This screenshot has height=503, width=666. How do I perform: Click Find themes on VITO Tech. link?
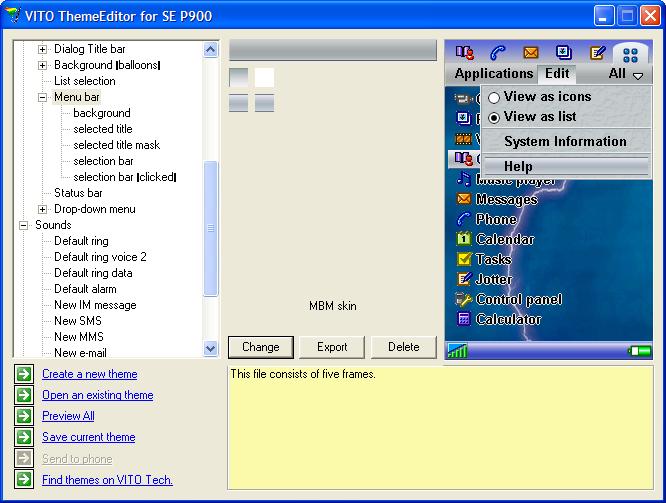click(107, 480)
